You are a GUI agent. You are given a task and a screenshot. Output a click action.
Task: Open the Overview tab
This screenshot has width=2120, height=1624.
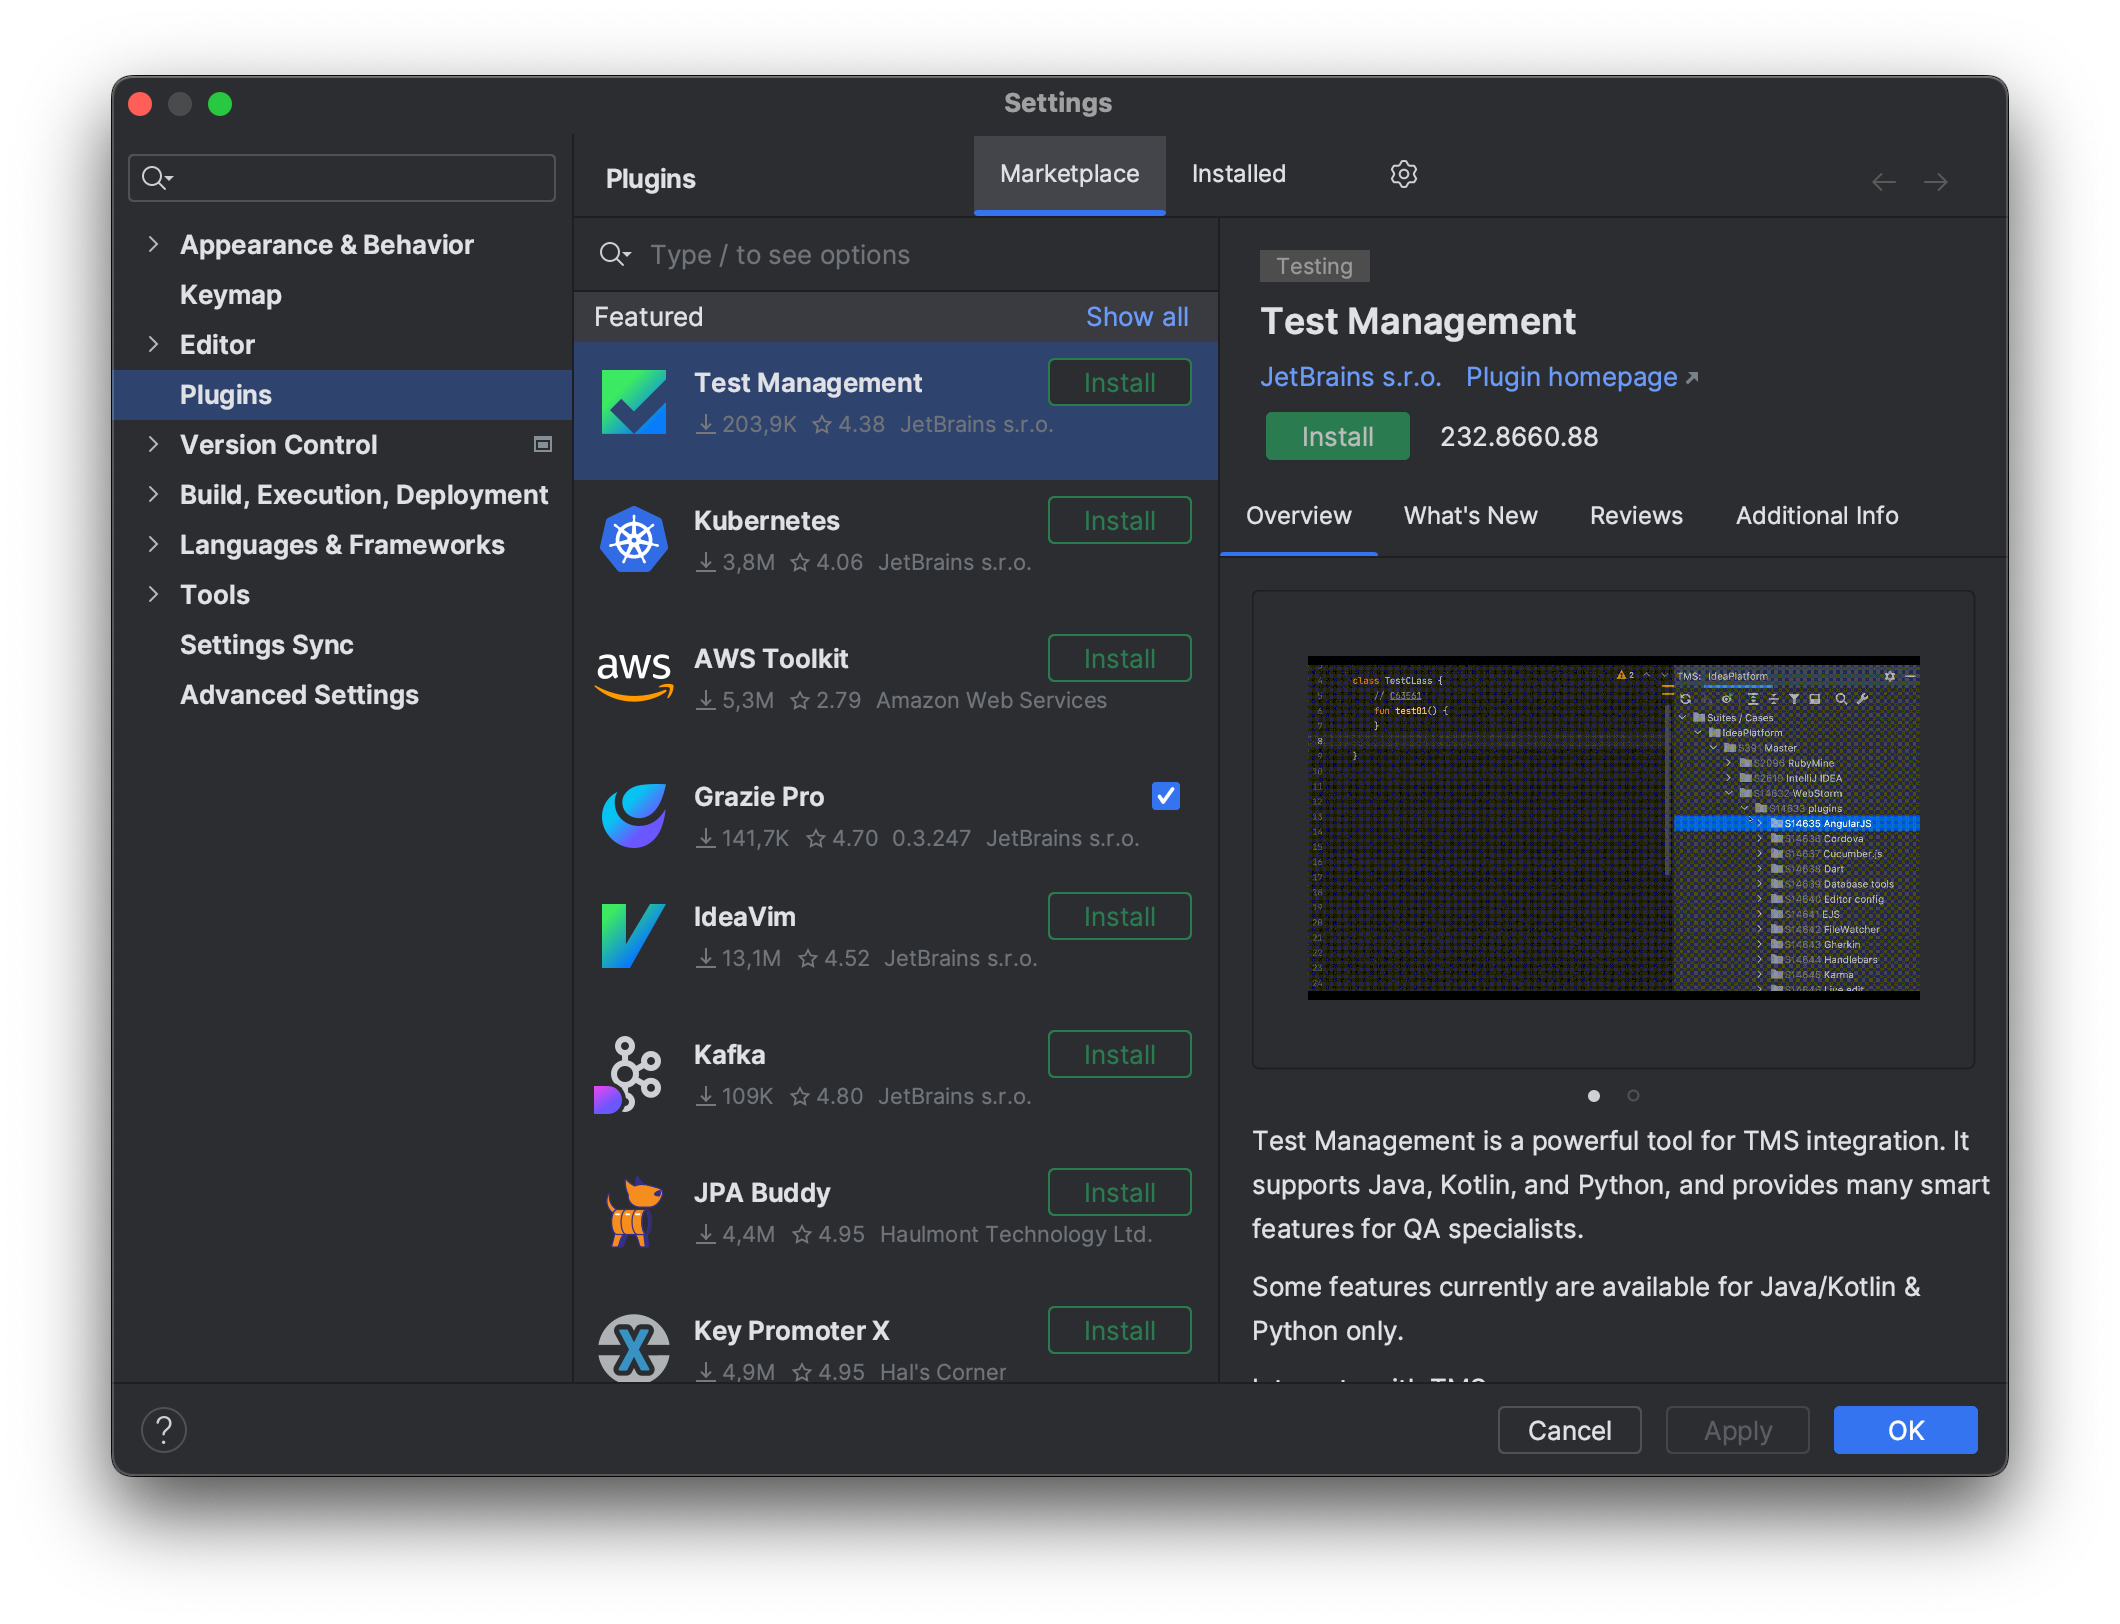(x=1298, y=516)
